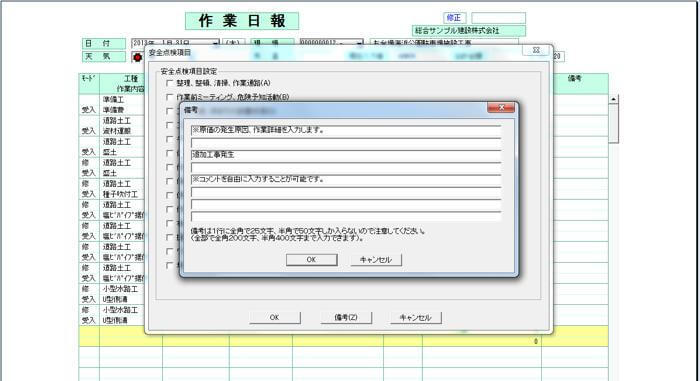Viewport: 700px width, 381px height.
Task: Click the last empty remark line
Action: click(346, 217)
